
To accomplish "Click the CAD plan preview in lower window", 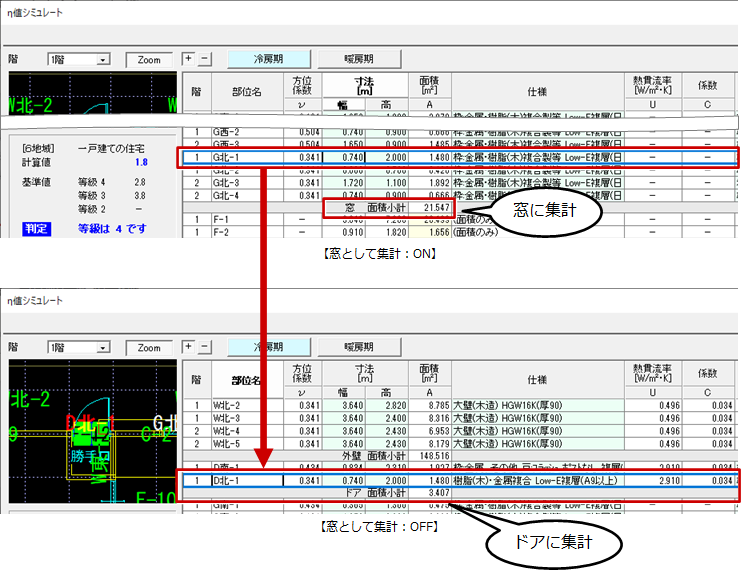I will point(93,431).
